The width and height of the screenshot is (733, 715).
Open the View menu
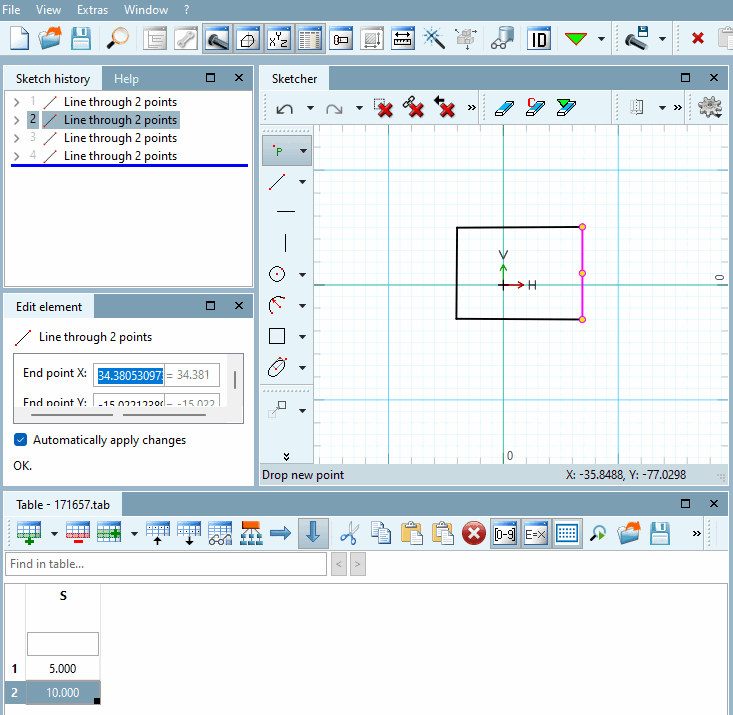(x=48, y=9)
